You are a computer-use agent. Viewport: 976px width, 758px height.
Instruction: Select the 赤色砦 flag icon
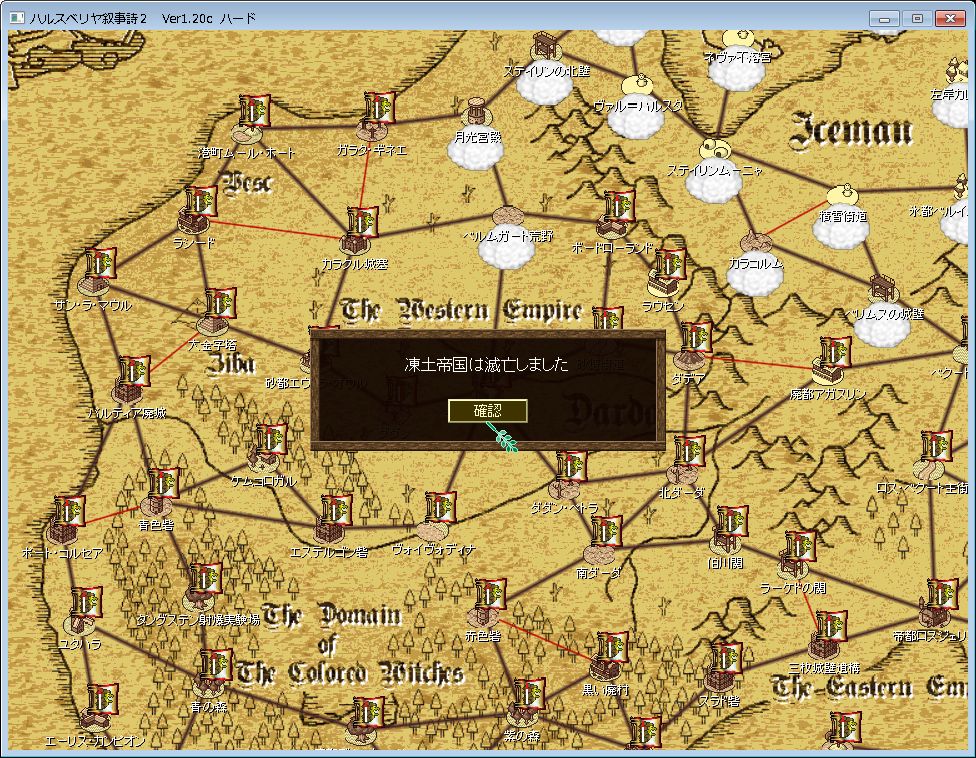[490, 596]
